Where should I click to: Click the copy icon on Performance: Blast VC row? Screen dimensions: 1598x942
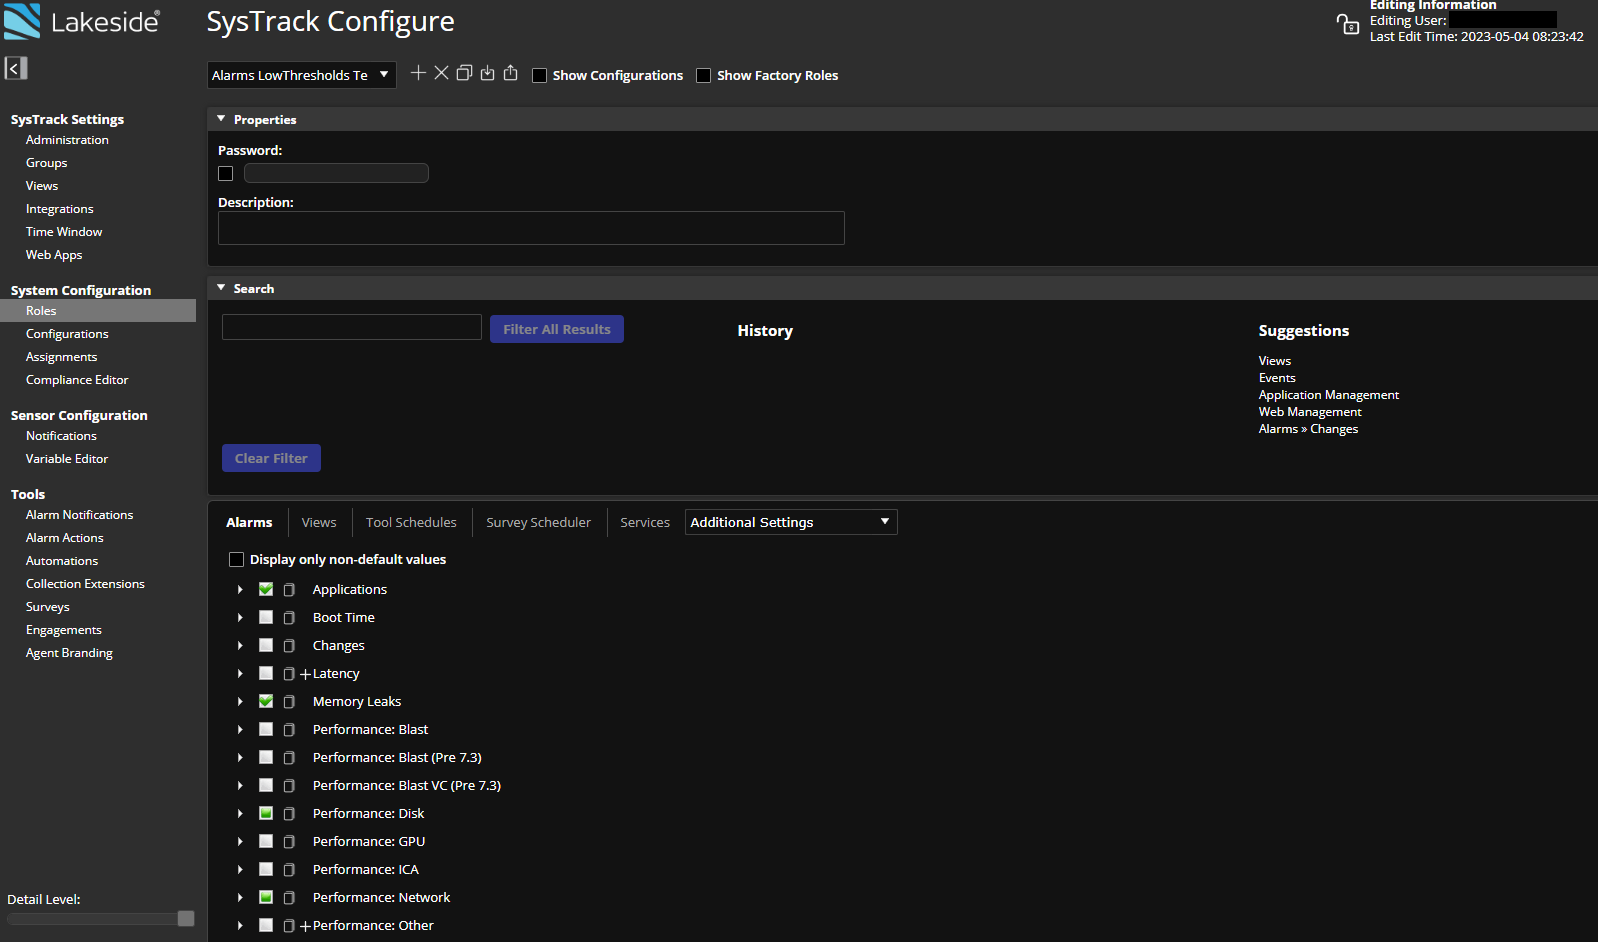(x=289, y=786)
